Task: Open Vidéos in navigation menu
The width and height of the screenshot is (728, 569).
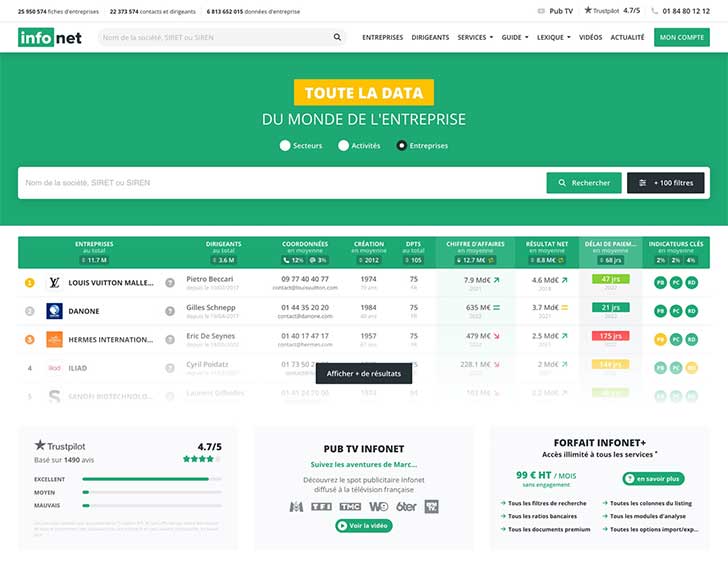Action: point(591,37)
